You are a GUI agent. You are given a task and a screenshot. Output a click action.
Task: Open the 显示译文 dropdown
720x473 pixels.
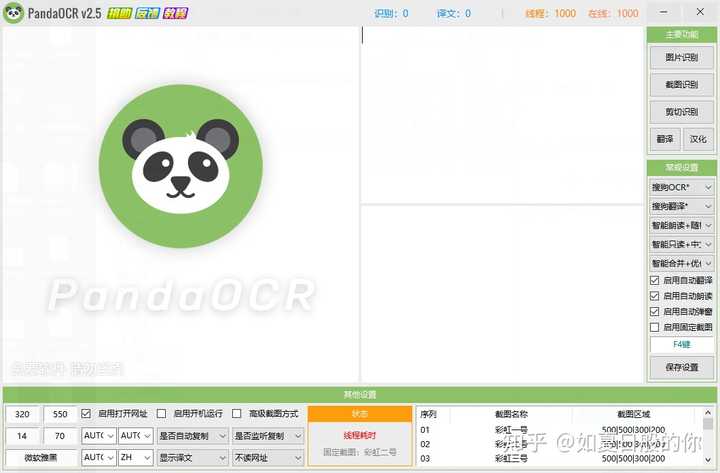(193, 458)
